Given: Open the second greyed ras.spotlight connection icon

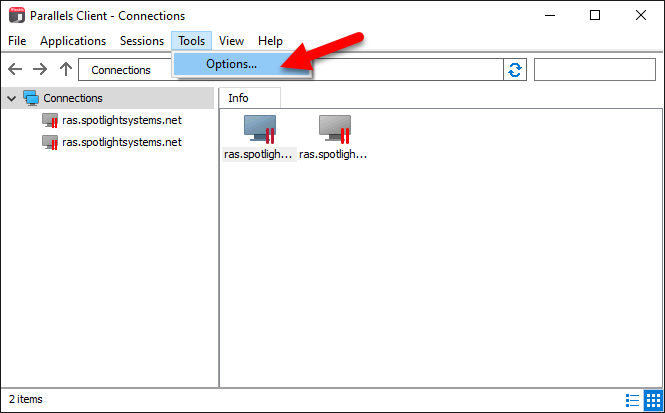Looking at the screenshot, I should (x=334, y=130).
